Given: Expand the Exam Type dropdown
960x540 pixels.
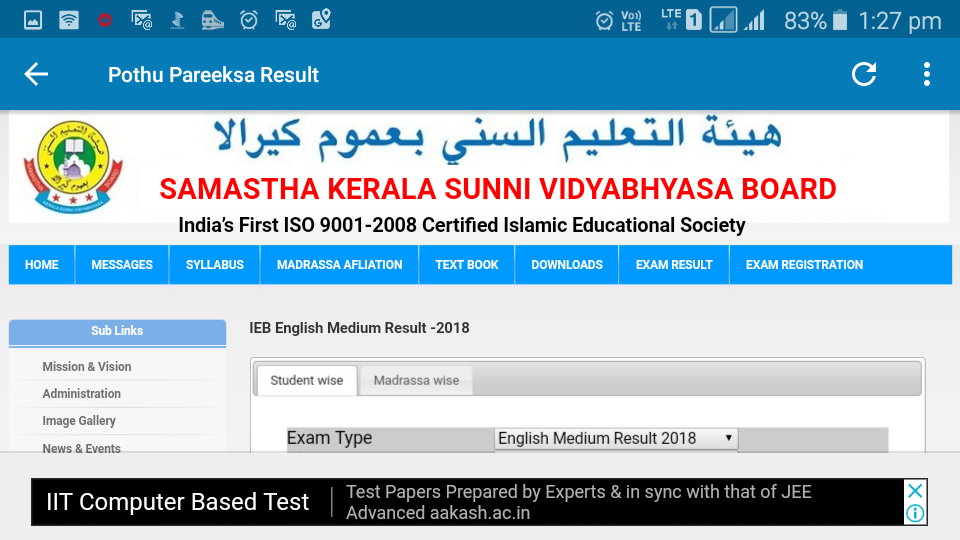Looking at the screenshot, I should [x=616, y=438].
